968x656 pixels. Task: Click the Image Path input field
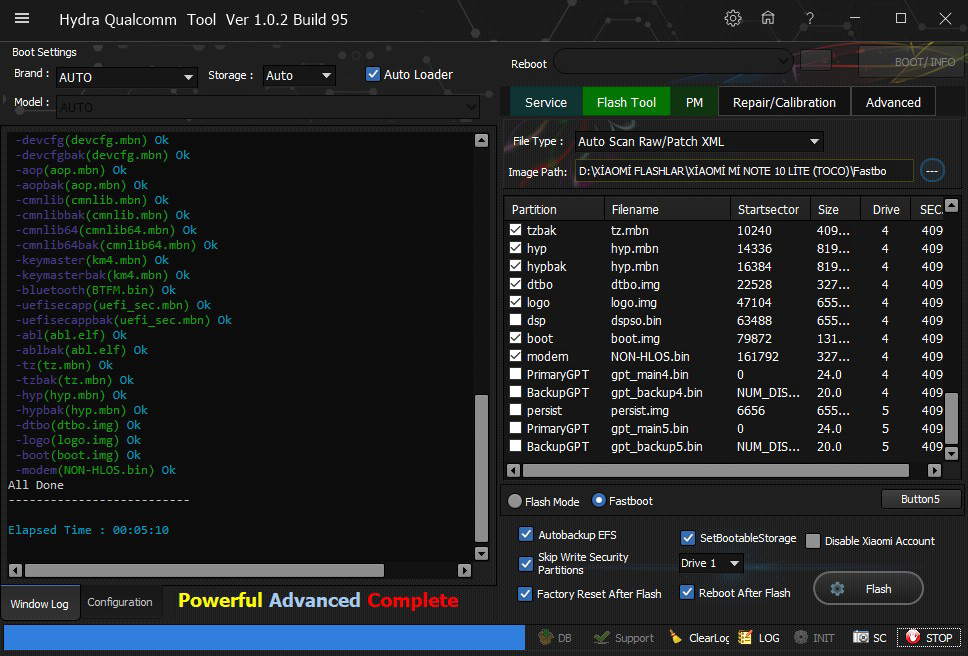(743, 171)
